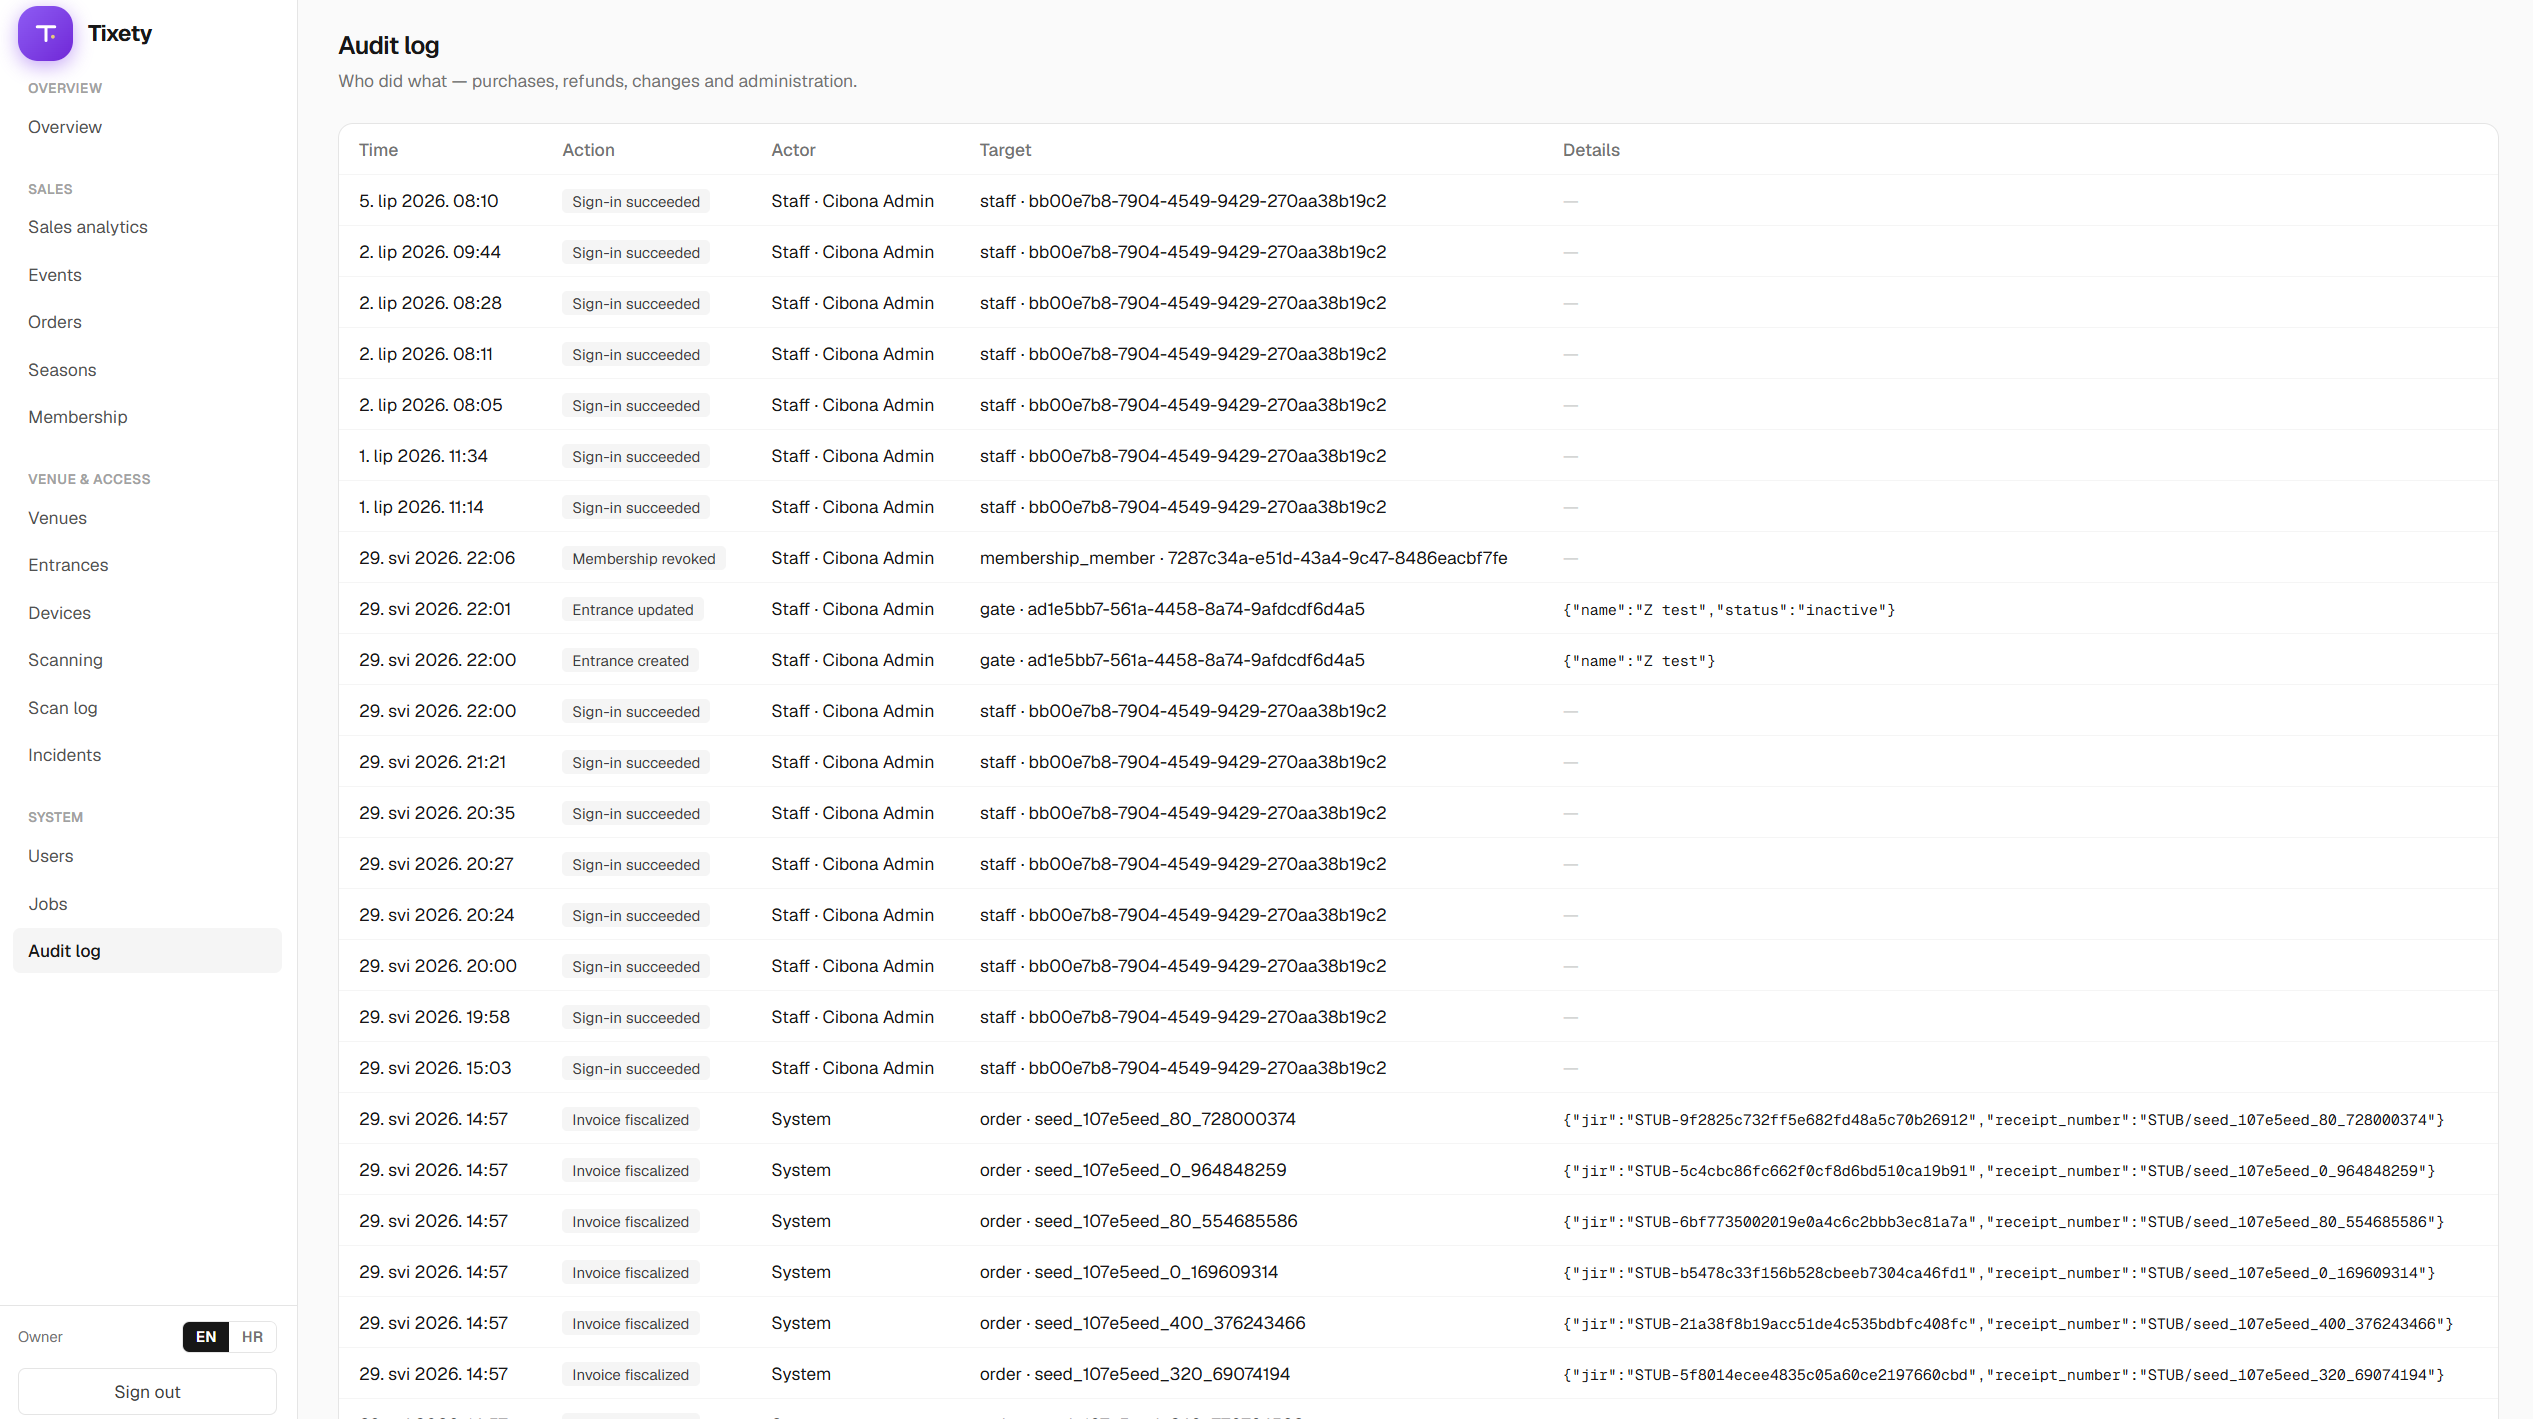Click Sign-in succeeded badge at 29. svi 19:58

636,1018
